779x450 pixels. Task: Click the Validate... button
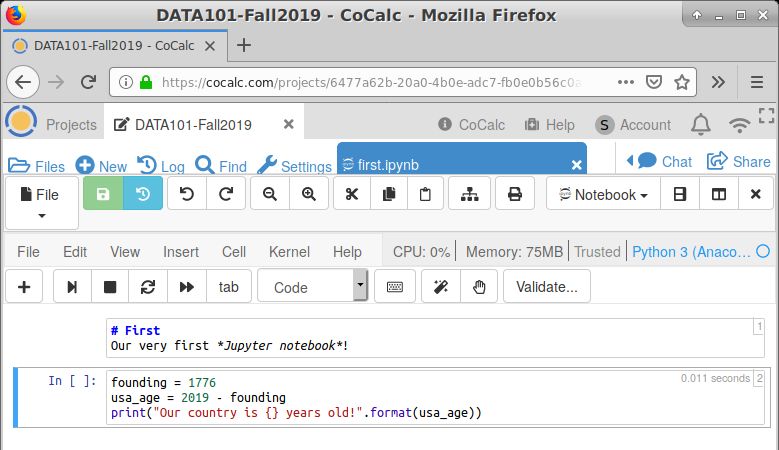pos(546,287)
